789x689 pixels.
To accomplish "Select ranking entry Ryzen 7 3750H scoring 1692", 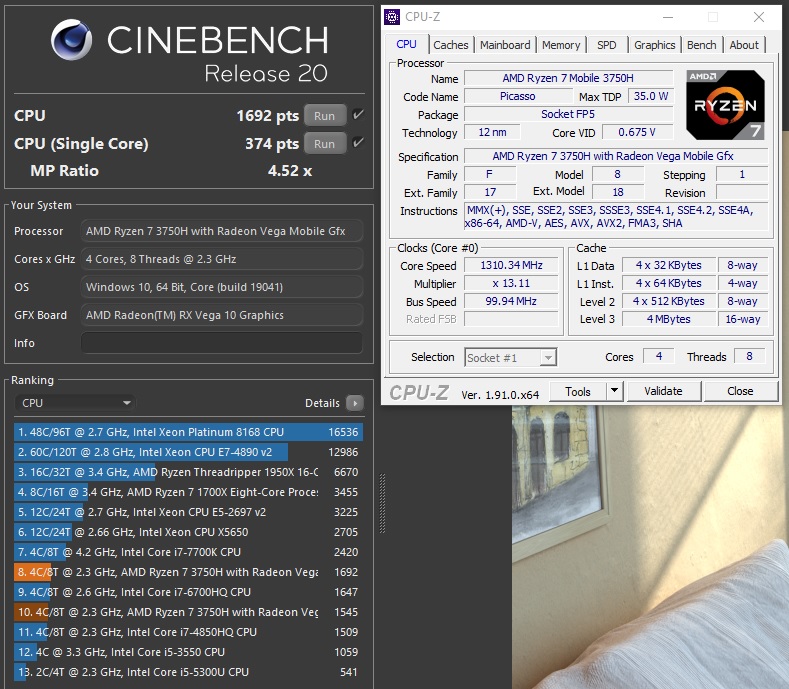I will click(x=188, y=572).
